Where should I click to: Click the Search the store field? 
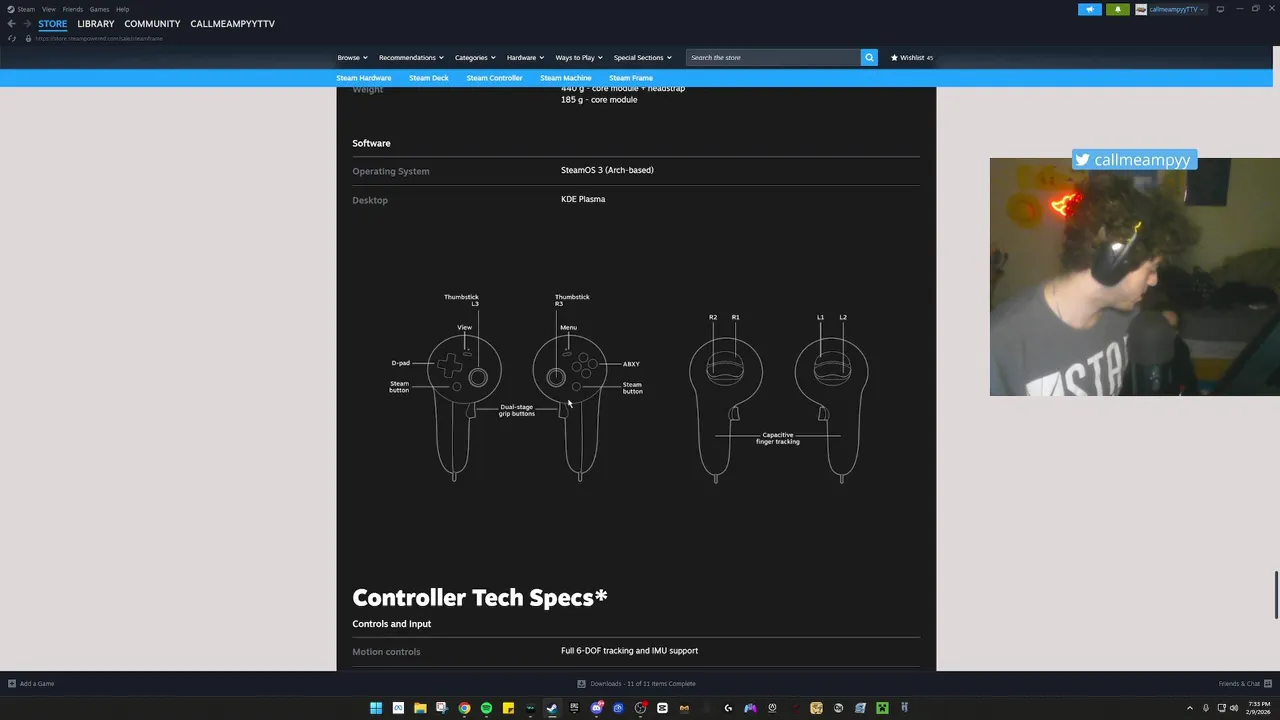[773, 57]
